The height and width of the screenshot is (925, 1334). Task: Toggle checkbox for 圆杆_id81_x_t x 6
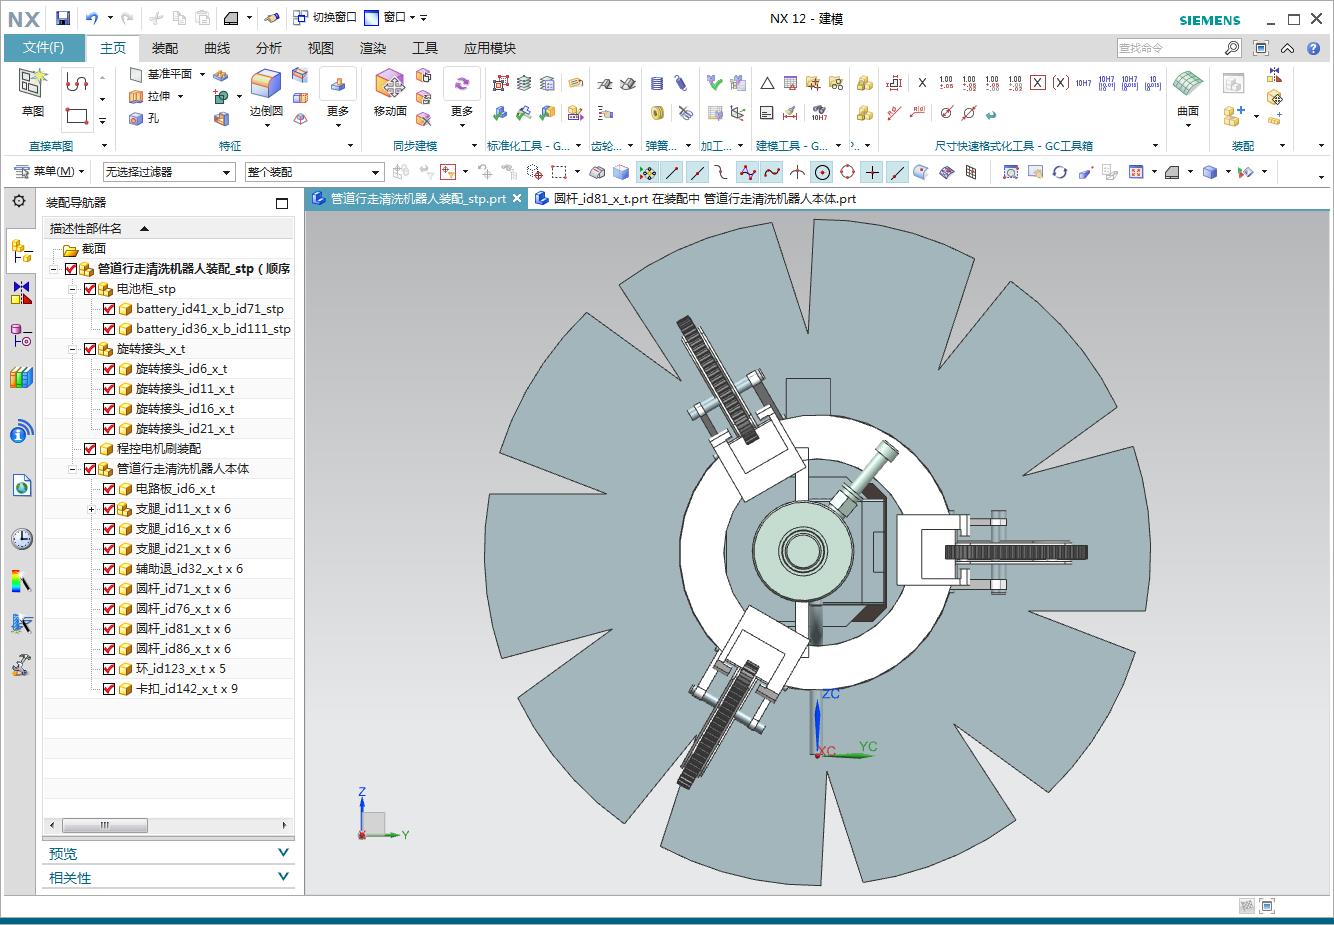109,629
